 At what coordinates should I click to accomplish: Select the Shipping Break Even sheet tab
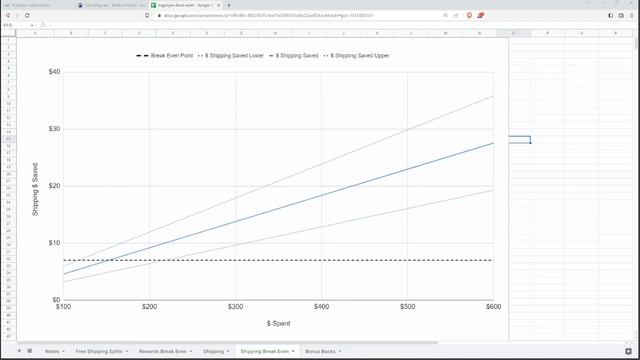coord(264,351)
